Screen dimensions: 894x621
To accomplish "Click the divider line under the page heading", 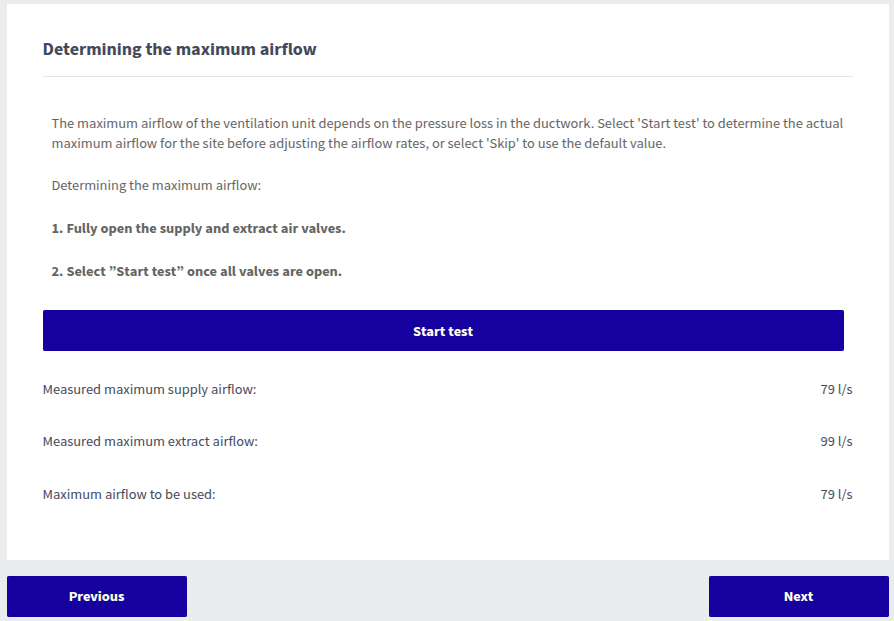I will [447, 76].
